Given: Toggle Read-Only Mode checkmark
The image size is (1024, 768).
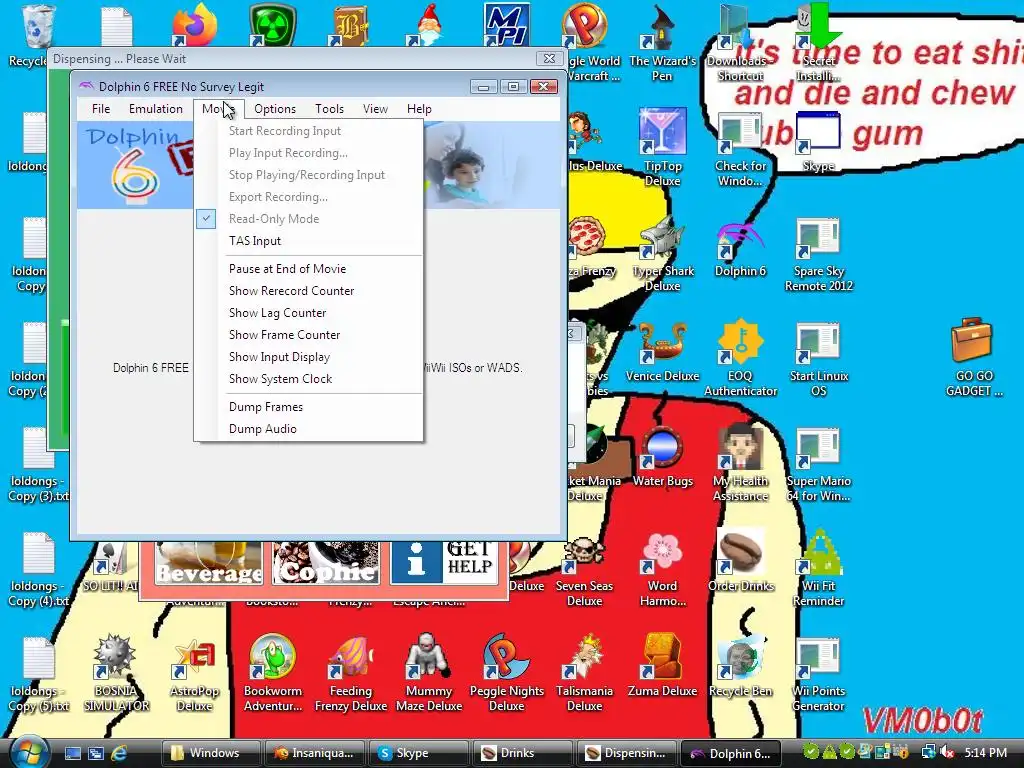Looking at the screenshot, I should click(309, 219).
